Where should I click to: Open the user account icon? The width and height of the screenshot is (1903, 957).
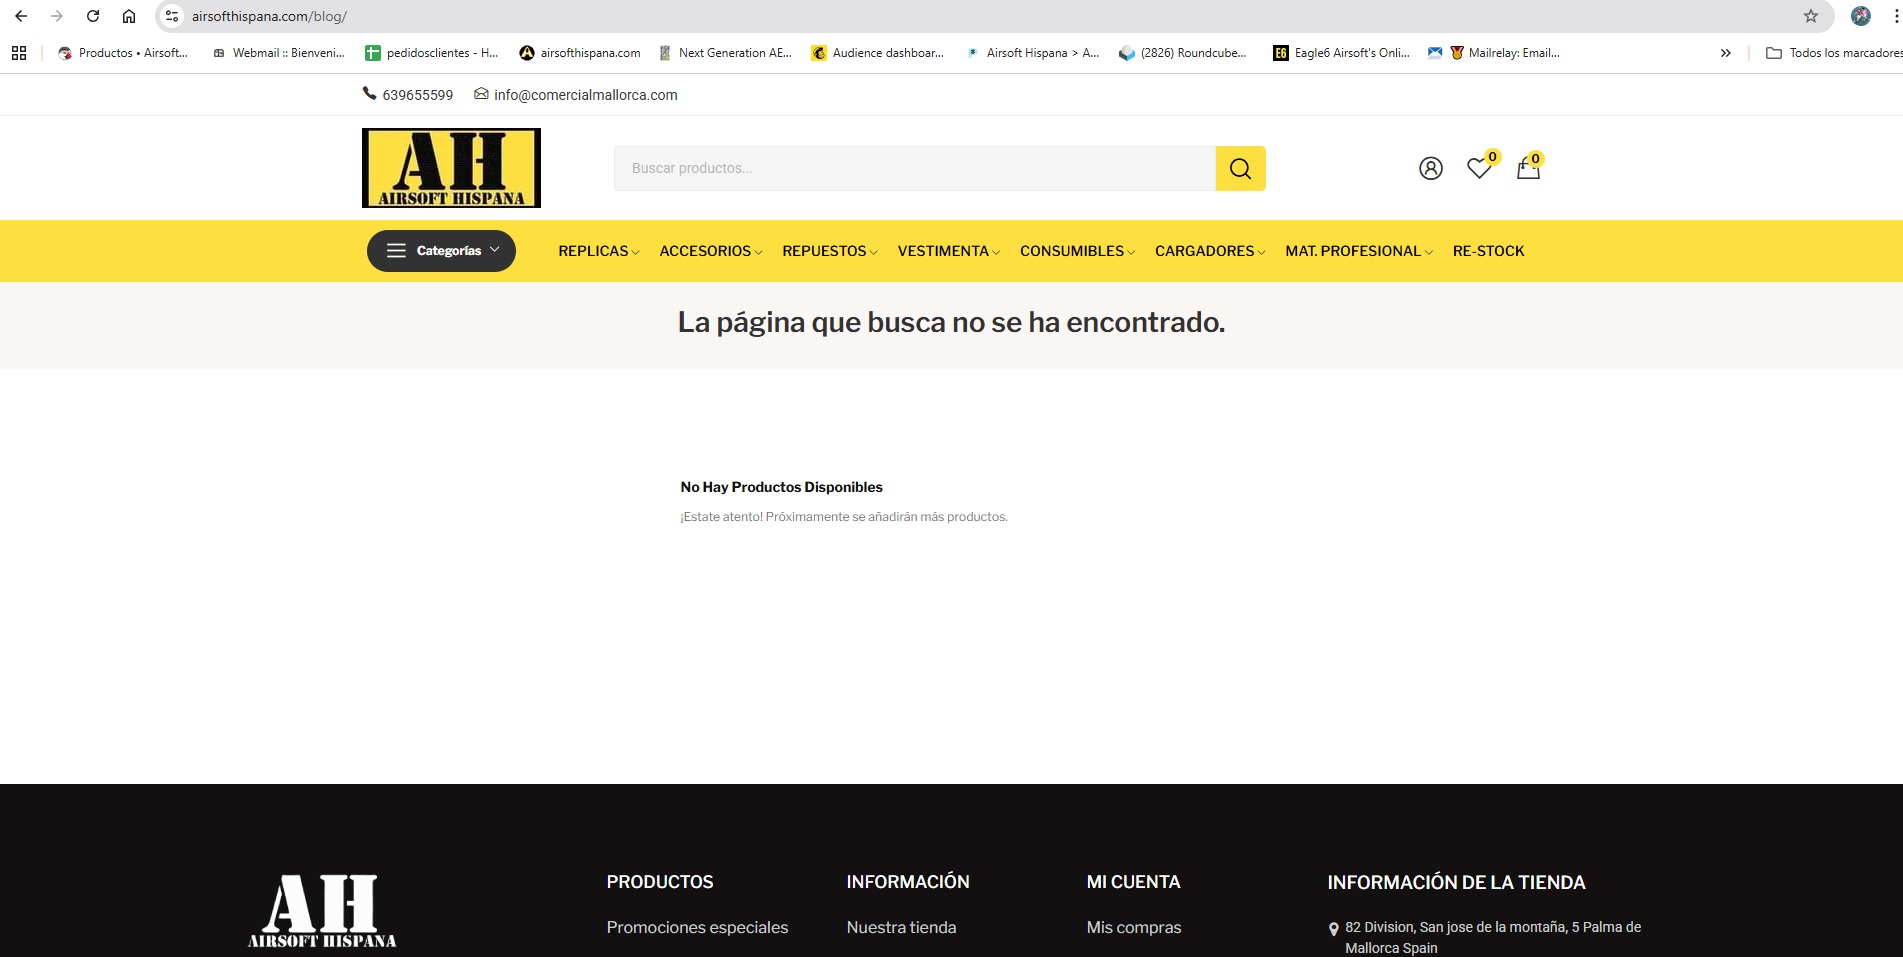pos(1430,168)
